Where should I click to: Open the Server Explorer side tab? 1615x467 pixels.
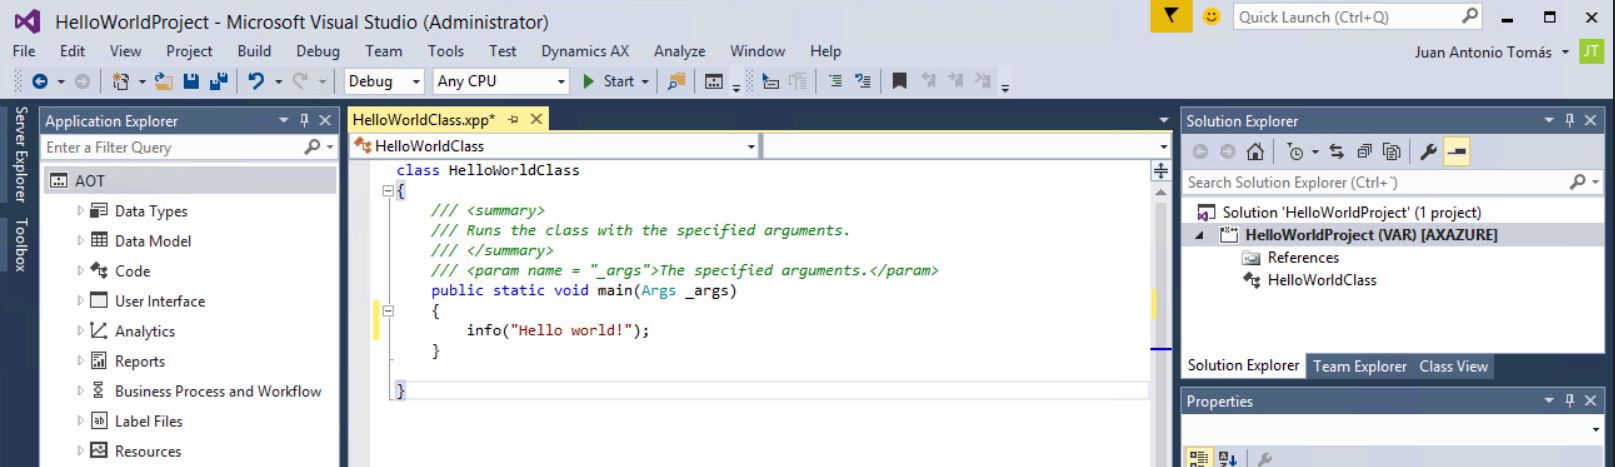pos(21,154)
